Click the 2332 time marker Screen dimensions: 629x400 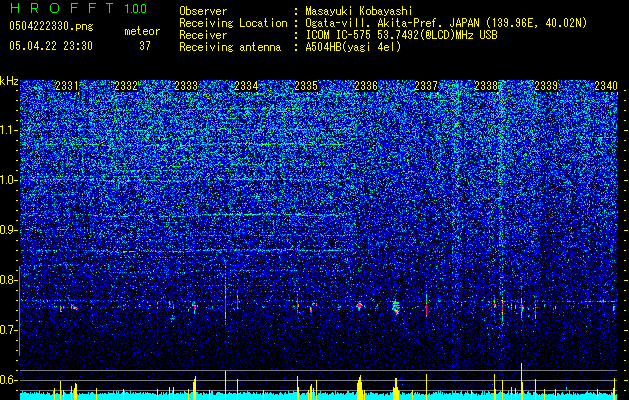[126, 86]
